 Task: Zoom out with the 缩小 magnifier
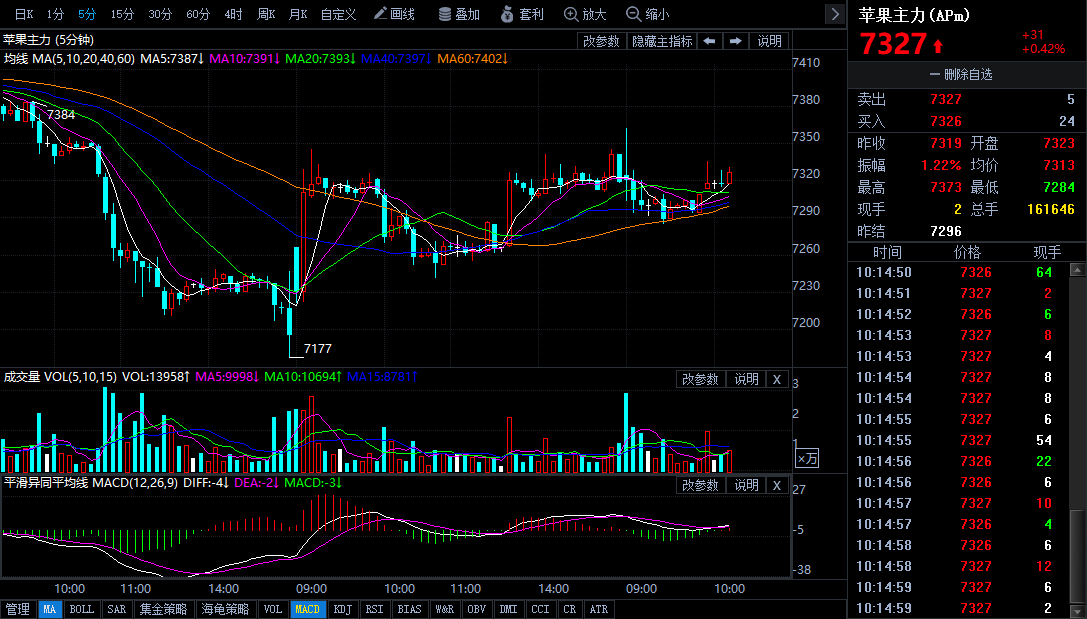647,14
